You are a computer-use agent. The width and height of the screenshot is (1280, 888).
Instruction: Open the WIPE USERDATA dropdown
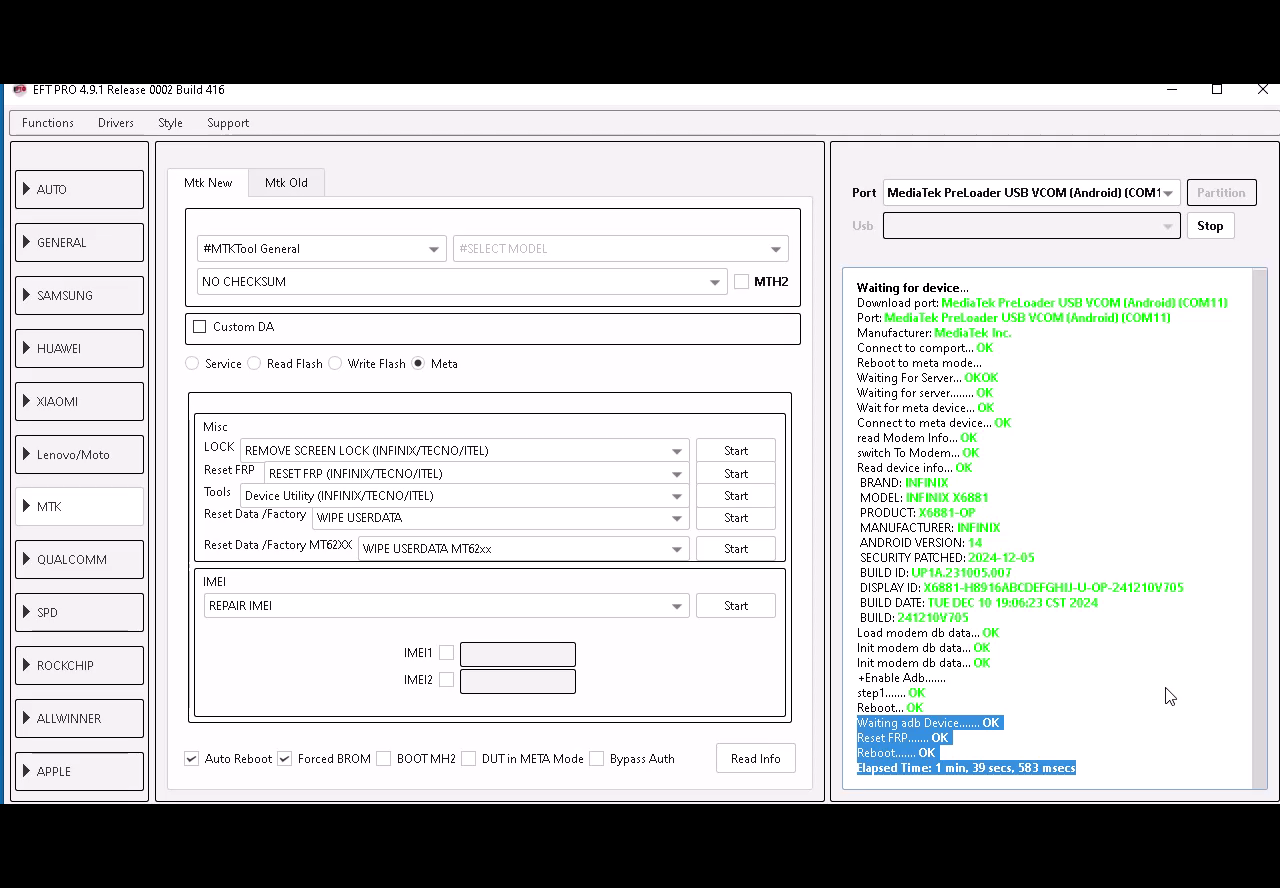500,518
